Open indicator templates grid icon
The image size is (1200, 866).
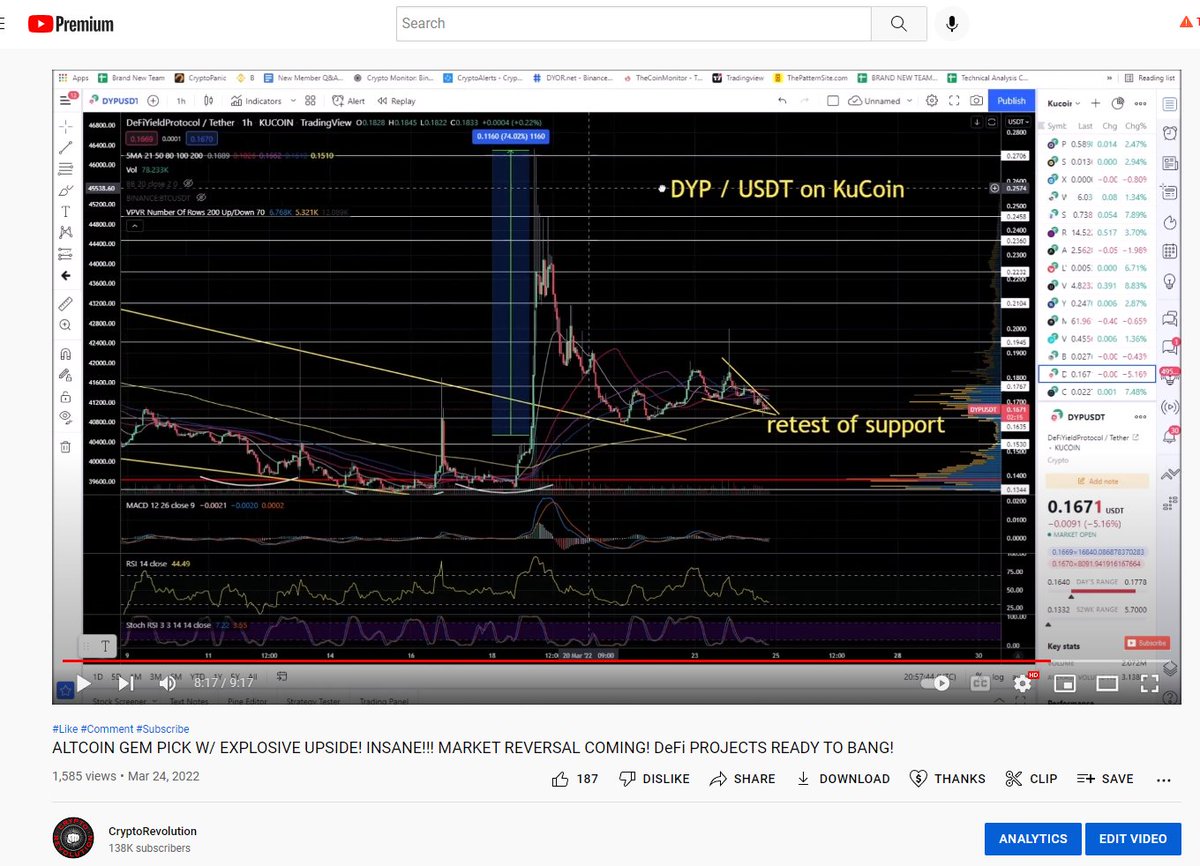[x=311, y=101]
